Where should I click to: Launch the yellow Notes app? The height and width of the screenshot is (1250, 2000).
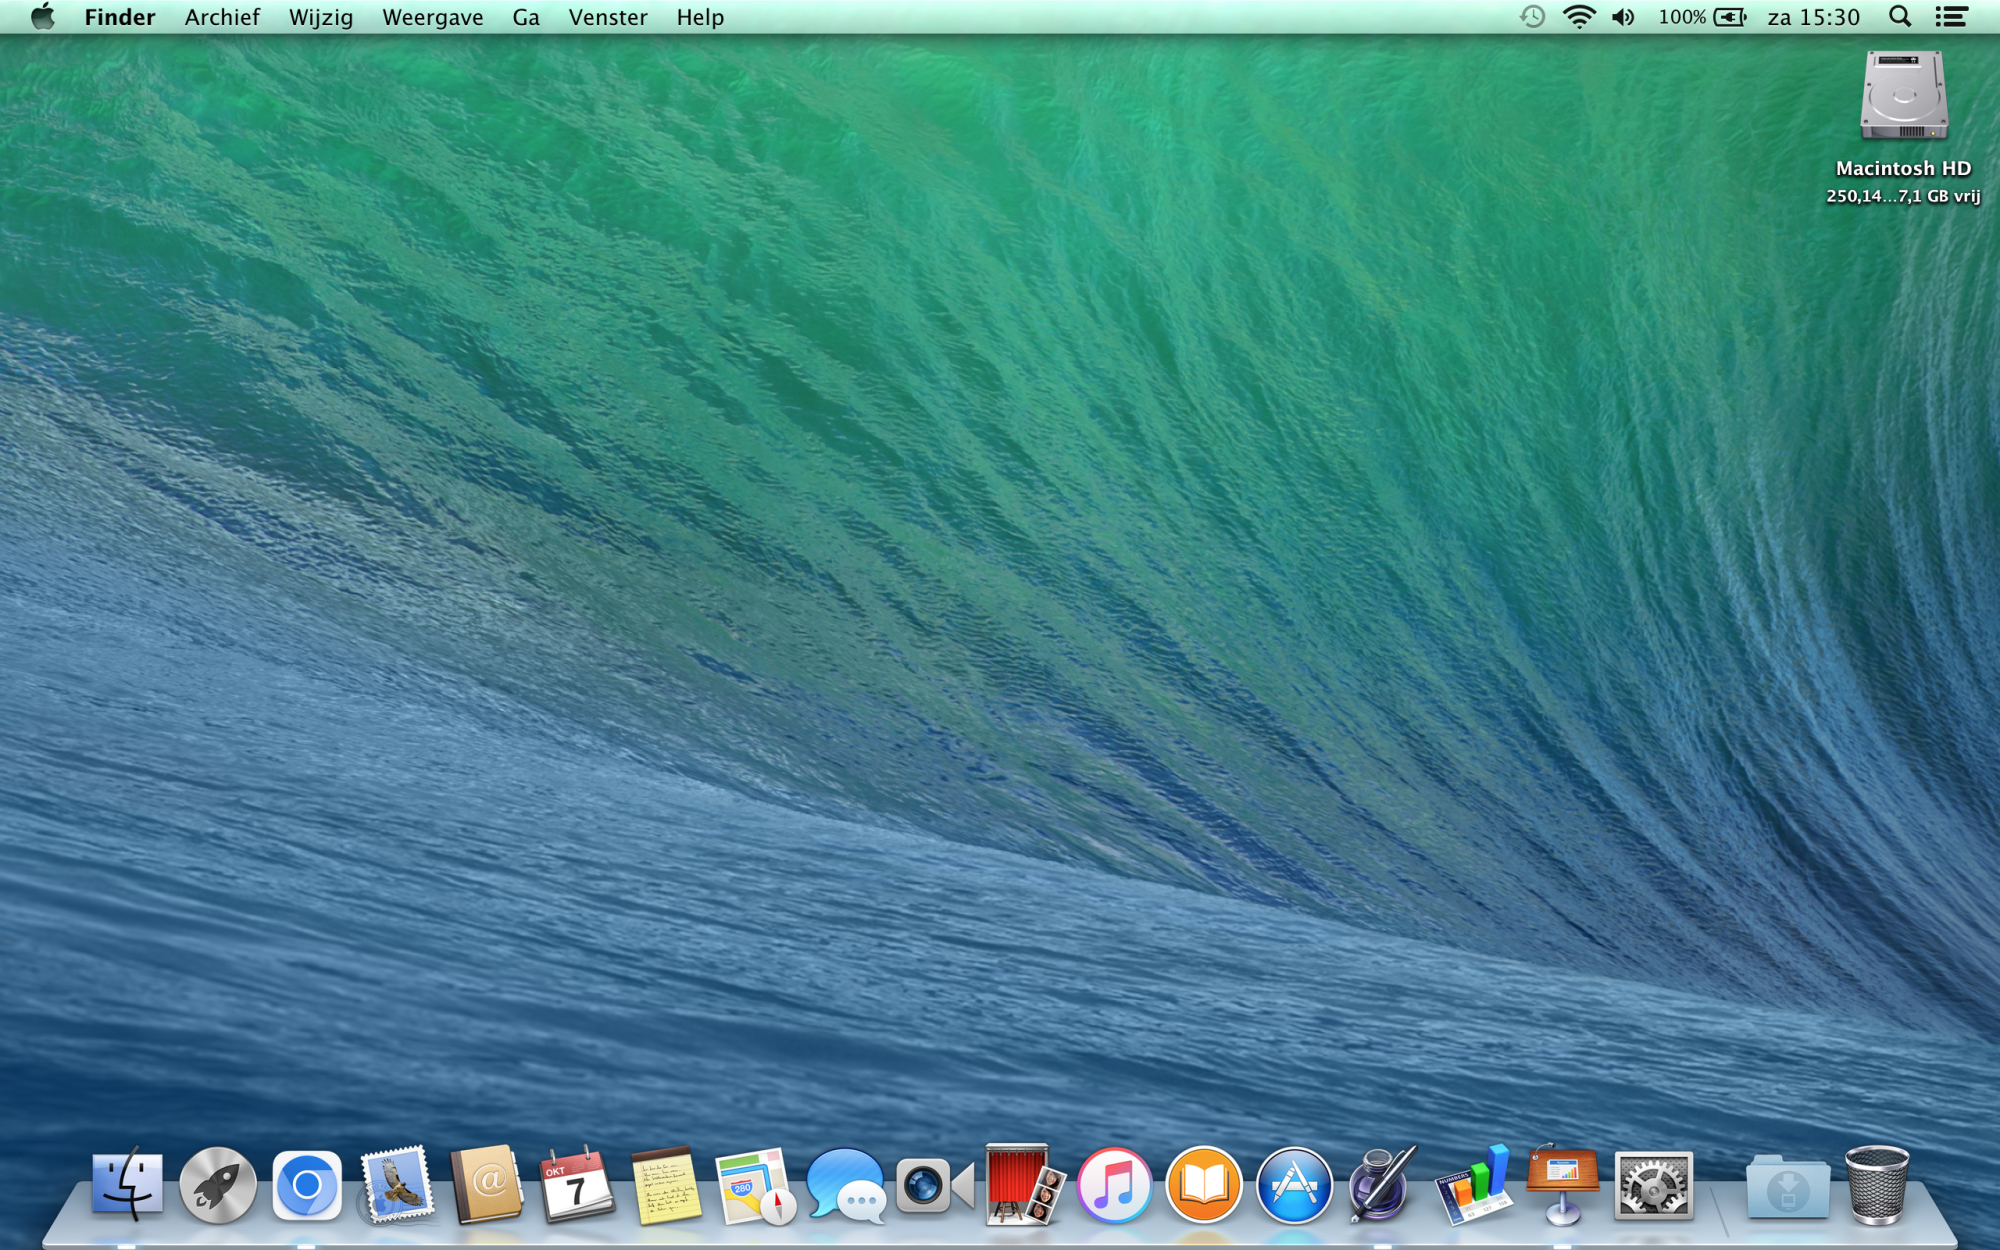pyautogui.click(x=666, y=1186)
